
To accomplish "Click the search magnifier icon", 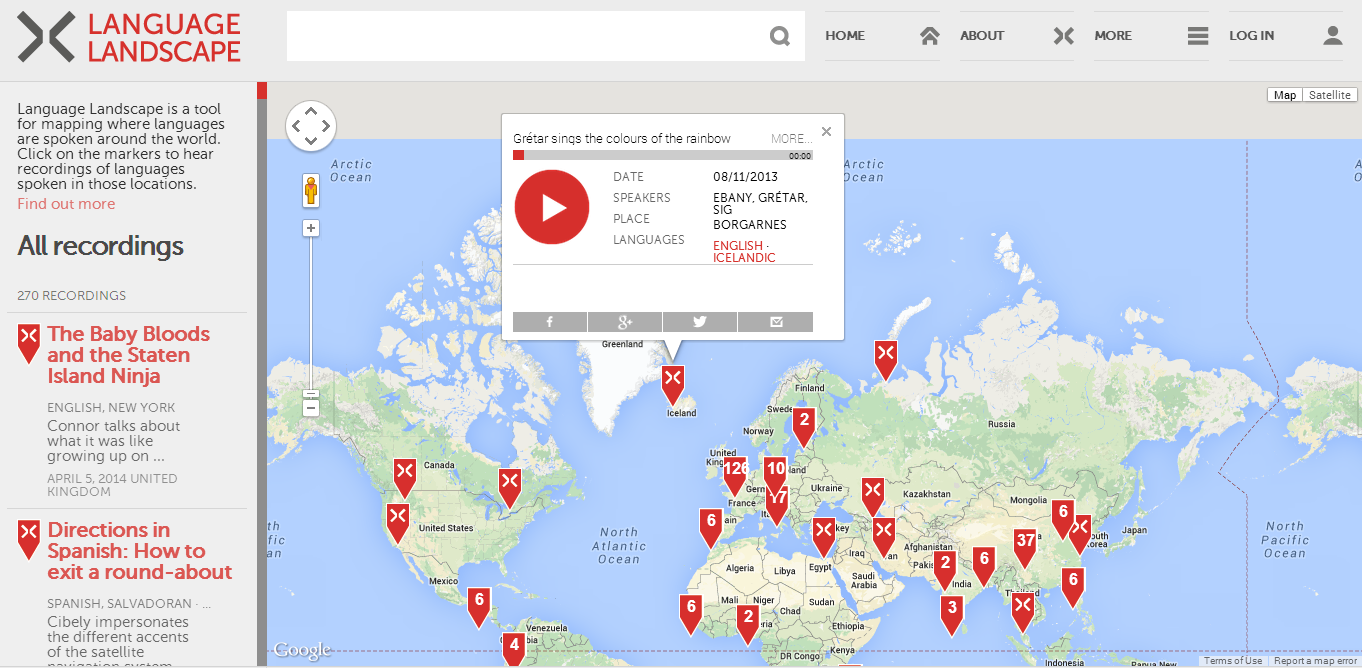I will [x=780, y=37].
